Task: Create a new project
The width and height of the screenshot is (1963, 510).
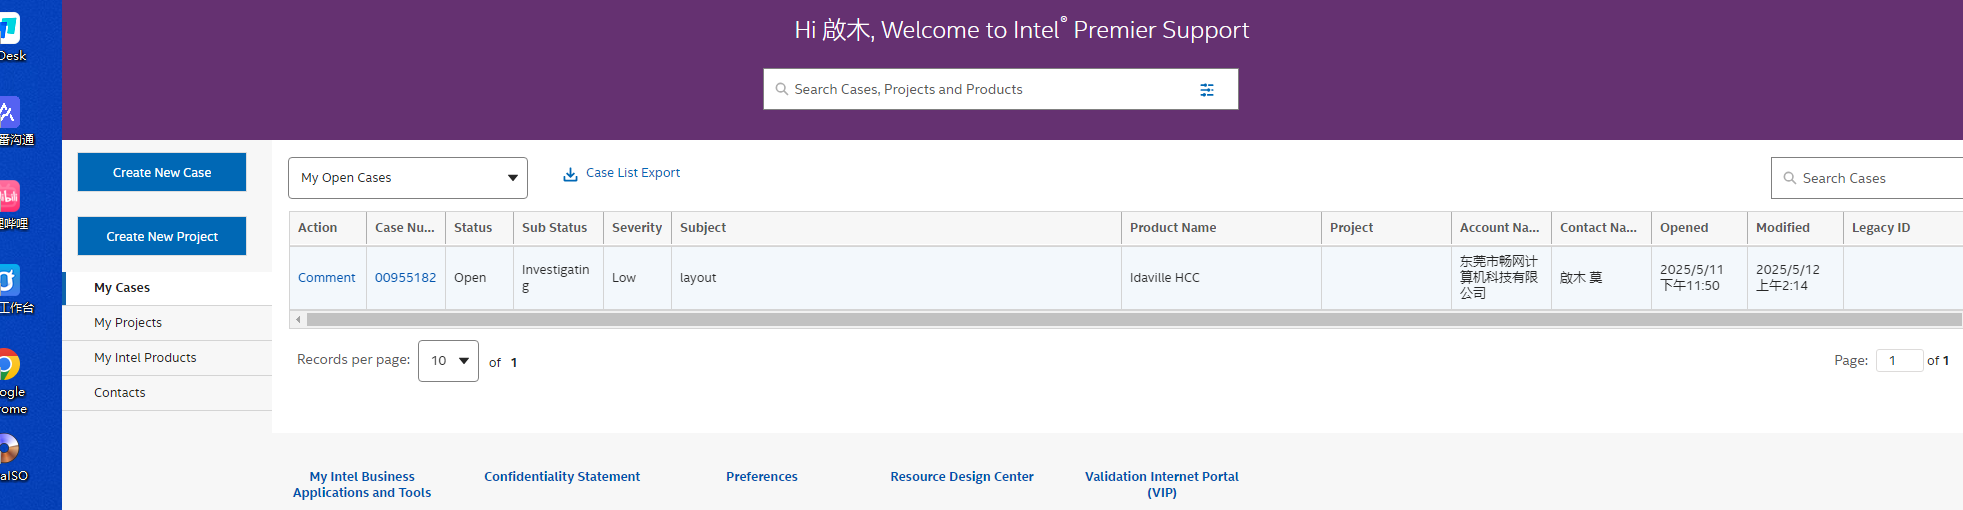Action: click(x=162, y=236)
